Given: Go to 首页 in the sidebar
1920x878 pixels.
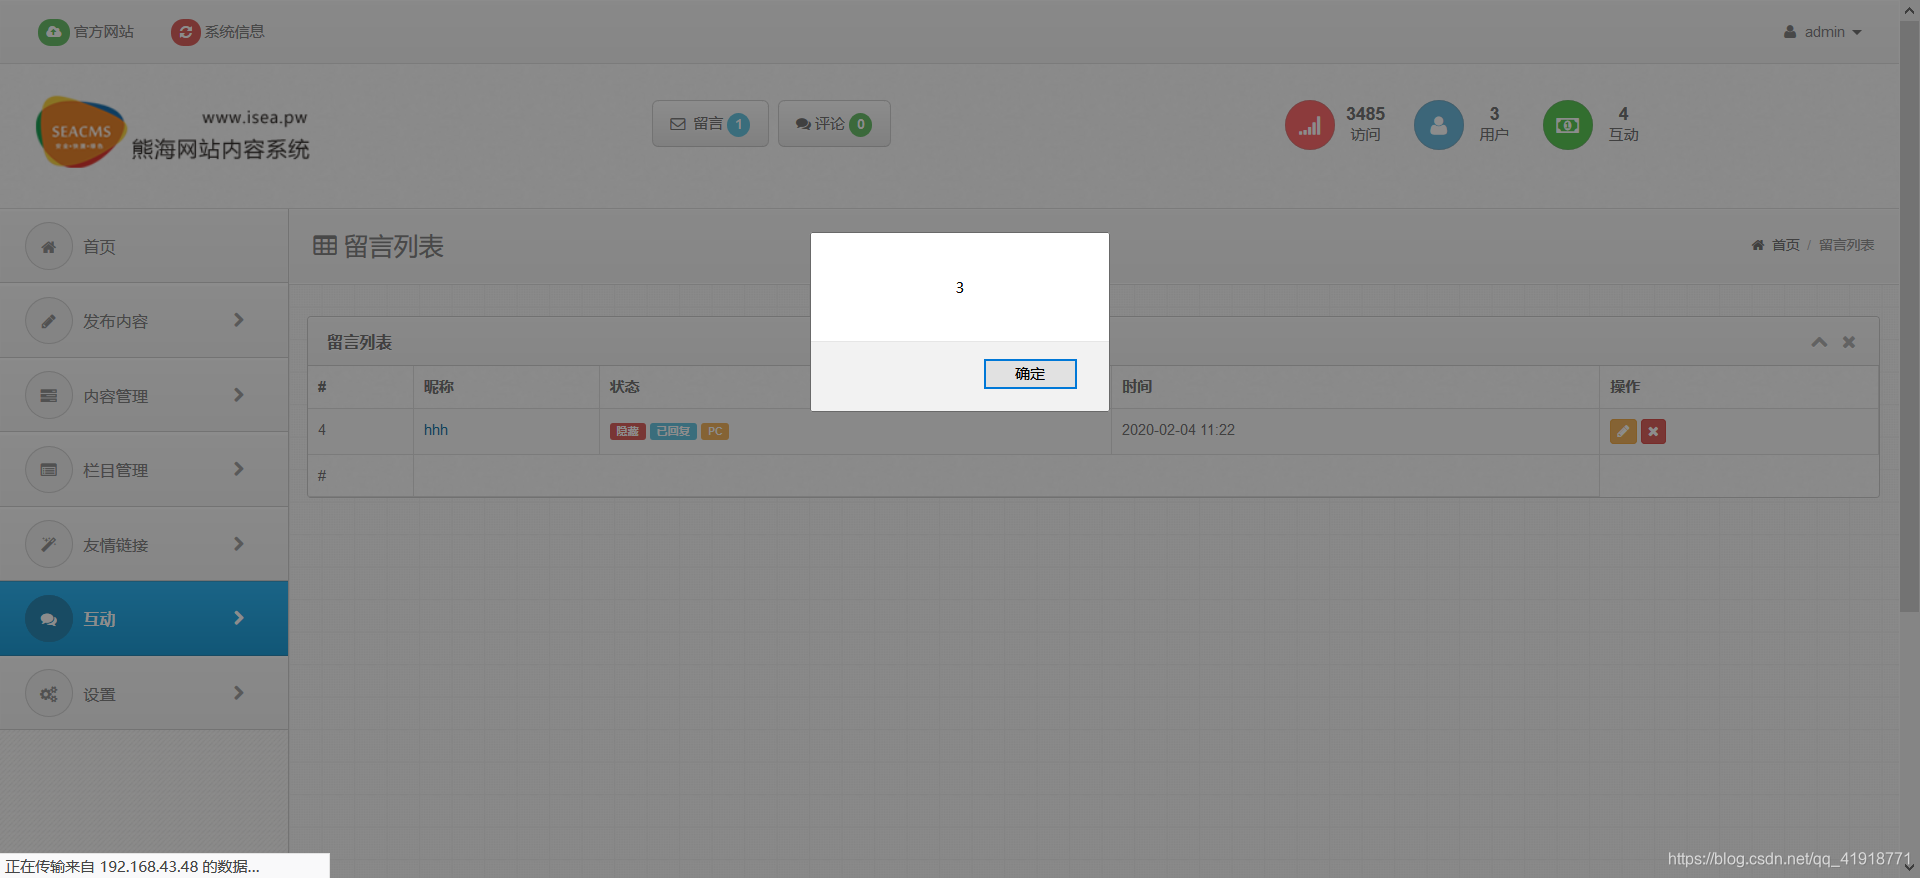Looking at the screenshot, I should [144, 246].
